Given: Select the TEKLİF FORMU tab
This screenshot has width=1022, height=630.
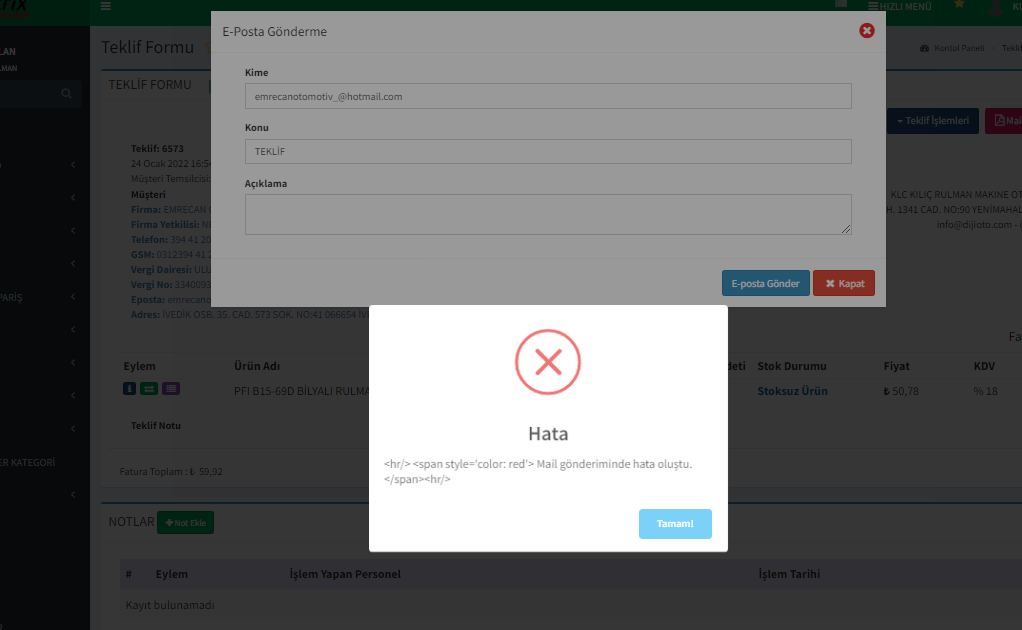Looking at the screenshot, I should pos(150,85).
